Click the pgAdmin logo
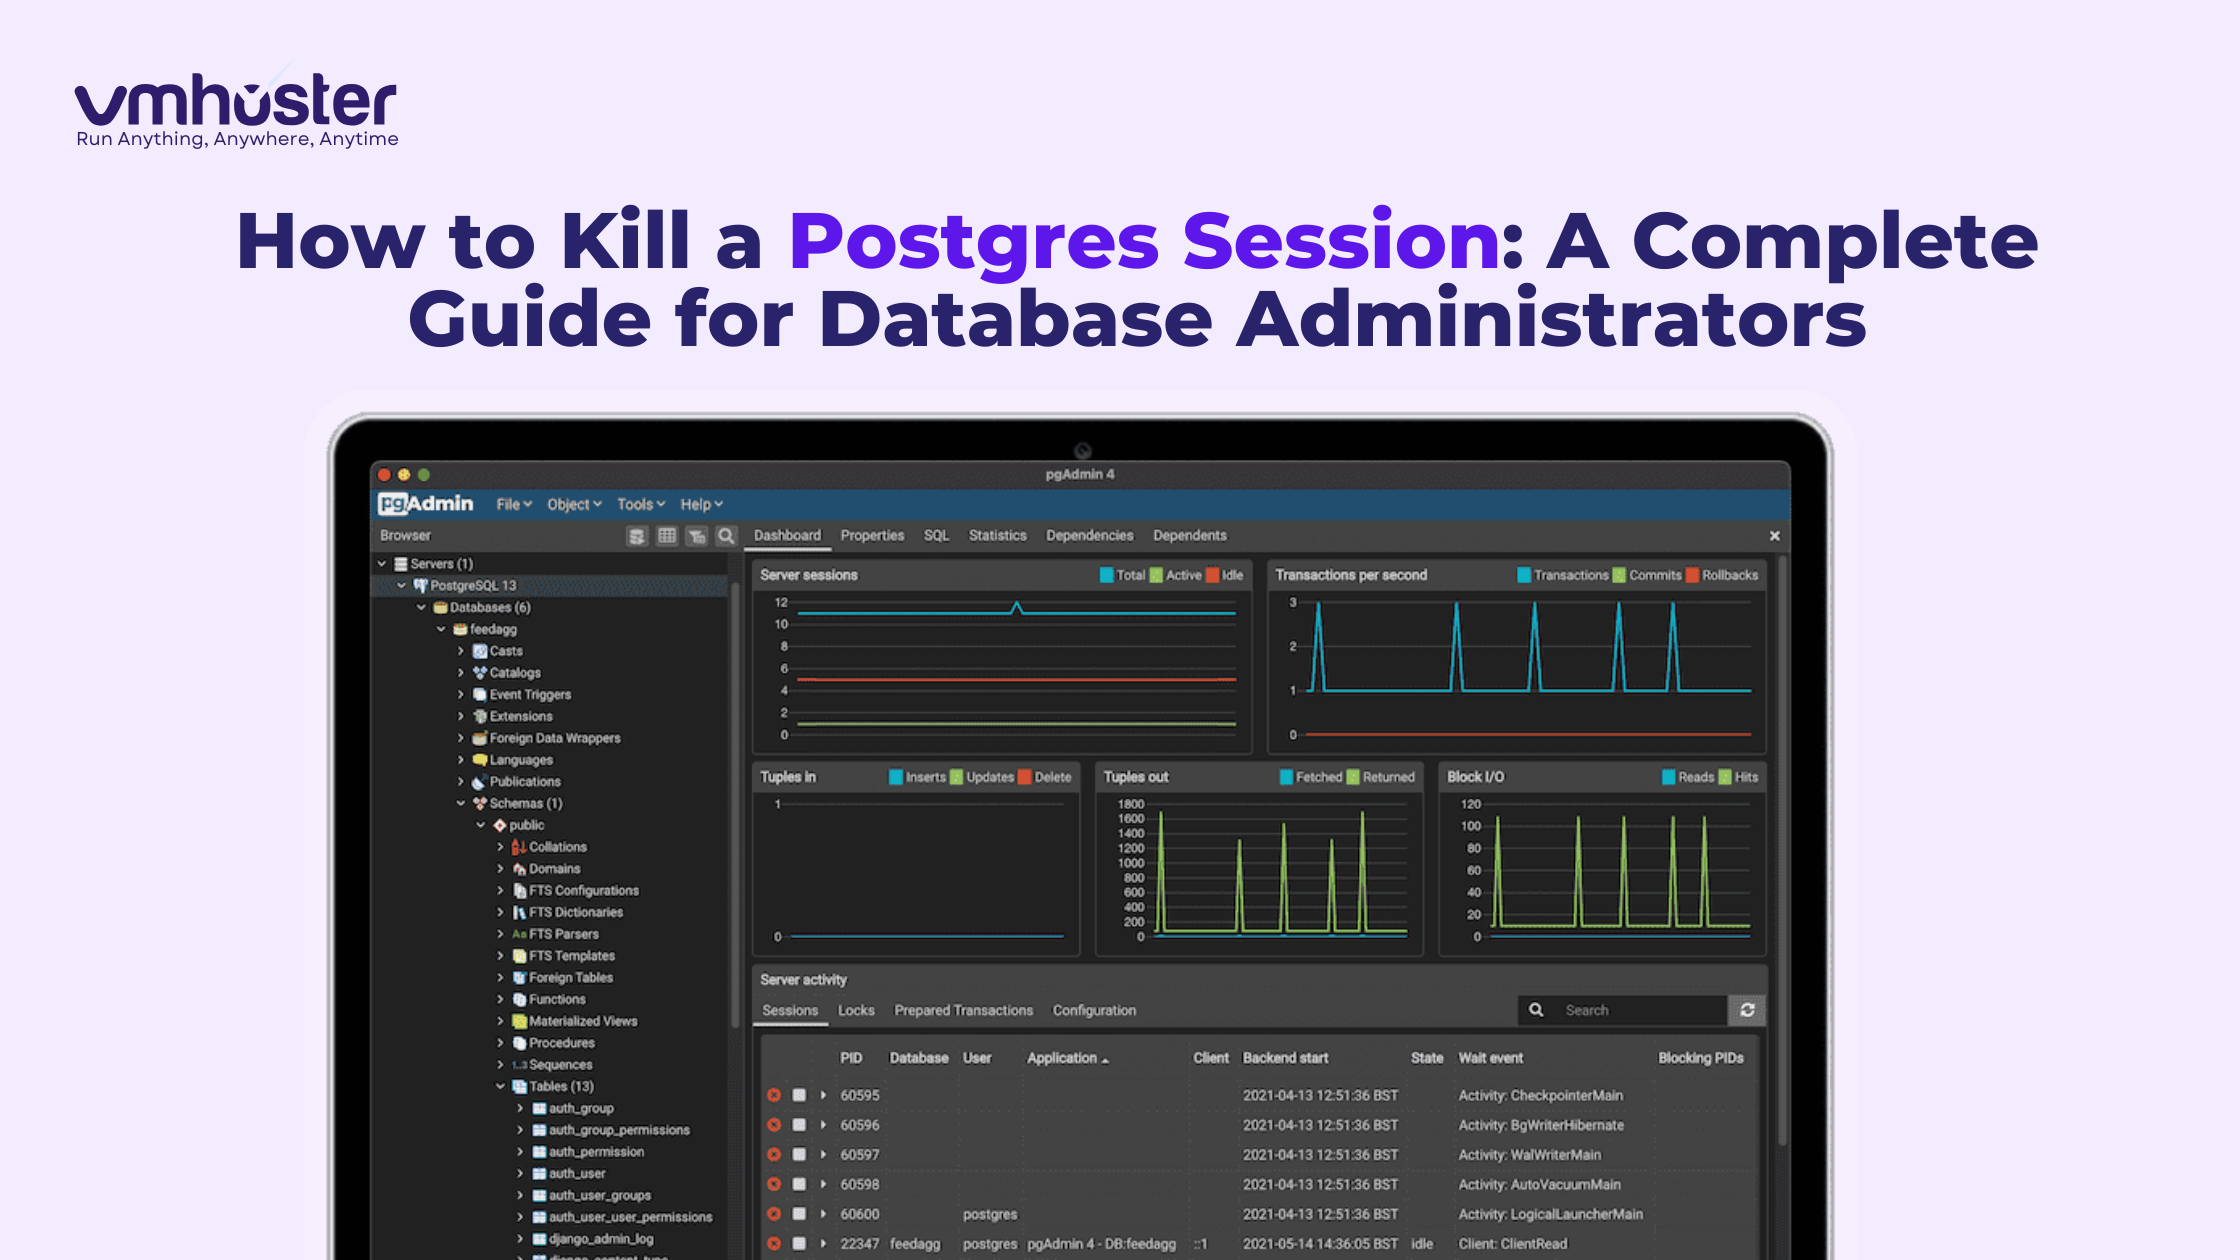Image resolution: width=2240 pixels, height=1260 pixels. click(x=426, y=504)
